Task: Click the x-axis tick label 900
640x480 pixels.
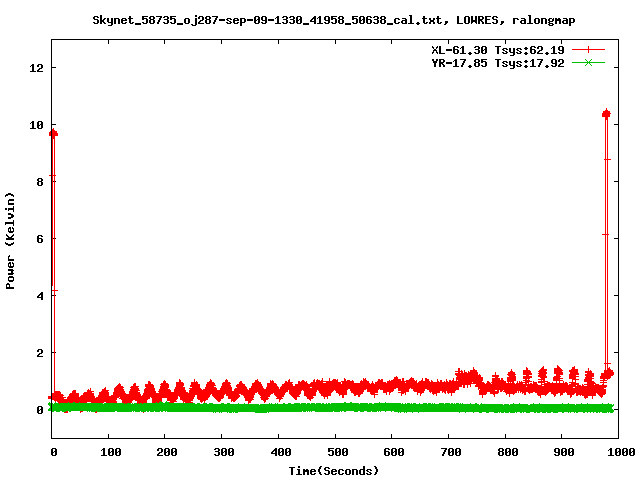Action: click(x=564, y=452)
